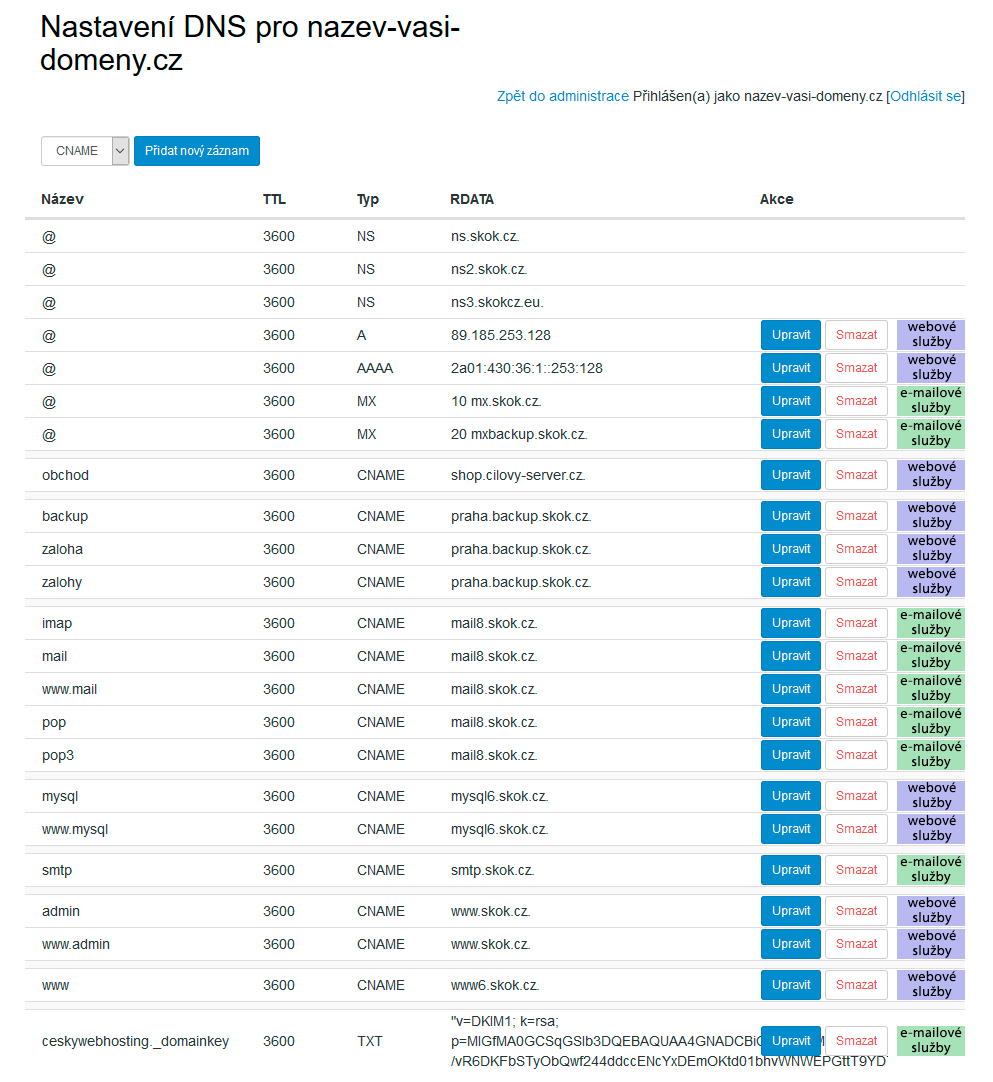Remove the backup CNAME record

pyautogui.click(x=856, y=516)
